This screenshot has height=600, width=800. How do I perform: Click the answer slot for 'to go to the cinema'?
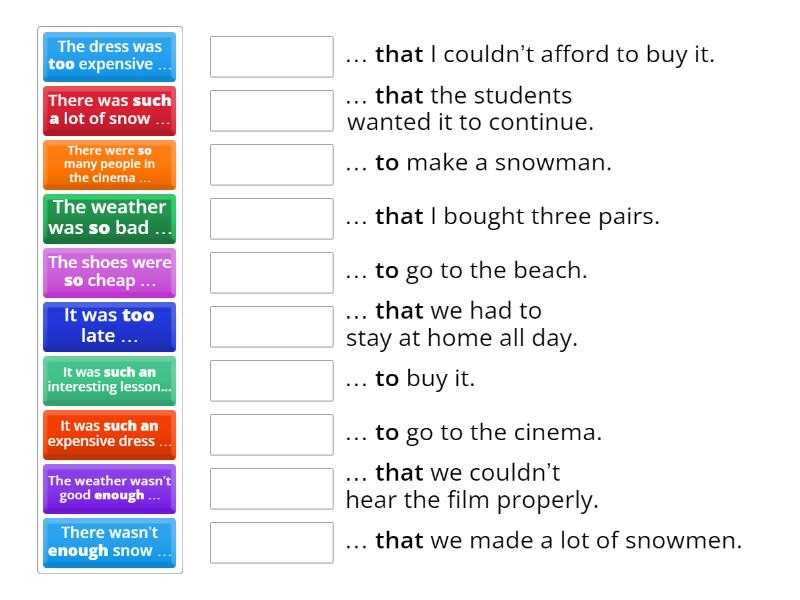[x=272, y=434]
